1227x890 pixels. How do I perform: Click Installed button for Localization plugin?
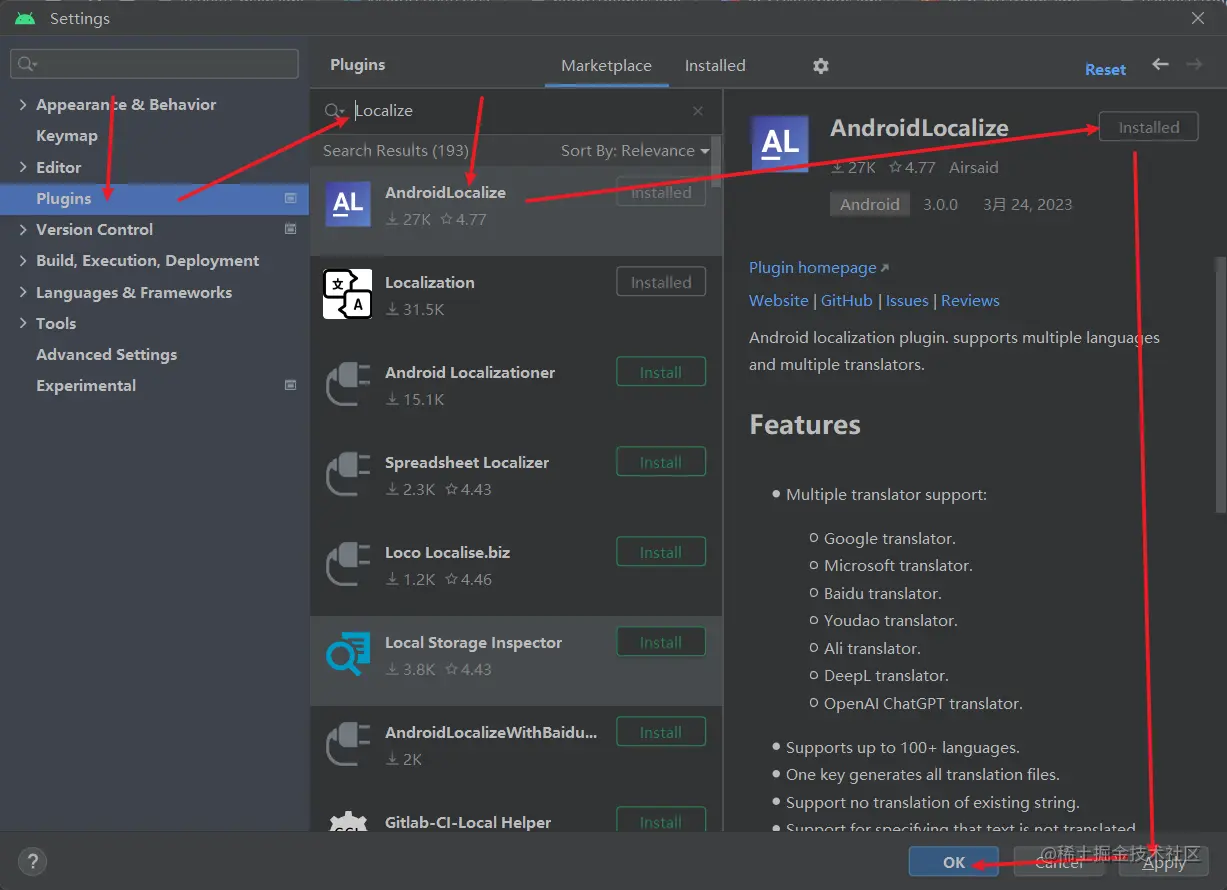coord(661,282)
